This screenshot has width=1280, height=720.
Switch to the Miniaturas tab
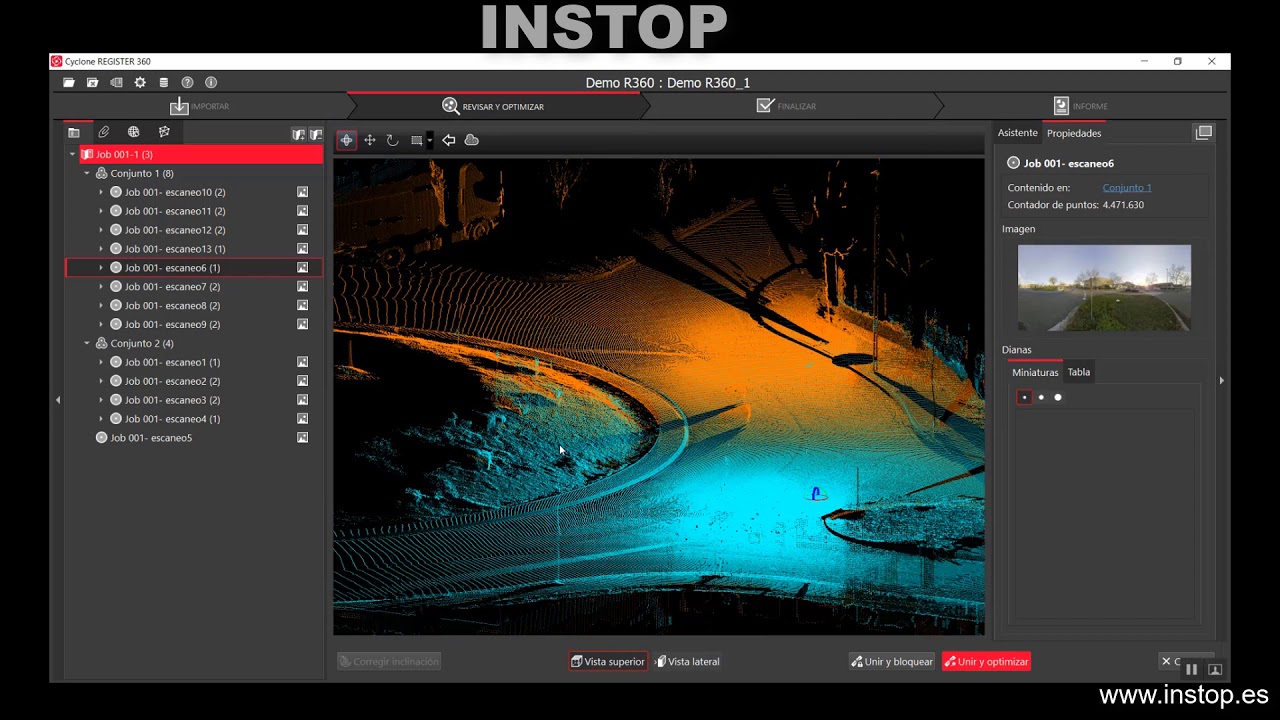[x=1035, y=372]
